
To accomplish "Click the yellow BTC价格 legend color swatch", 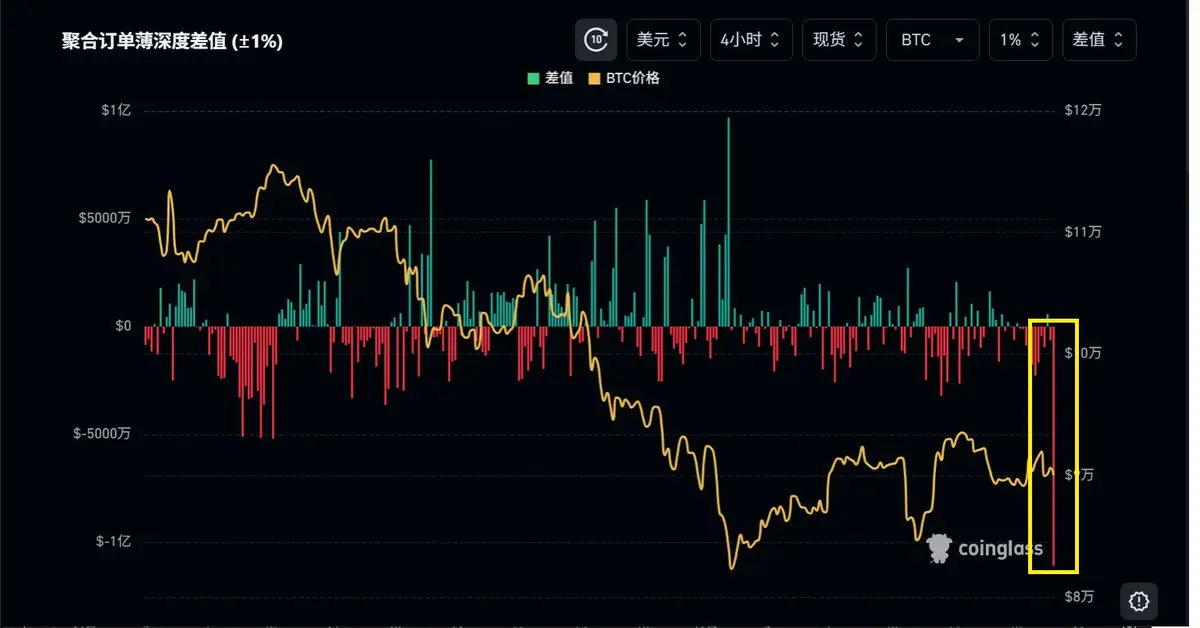I will (594, 78).
